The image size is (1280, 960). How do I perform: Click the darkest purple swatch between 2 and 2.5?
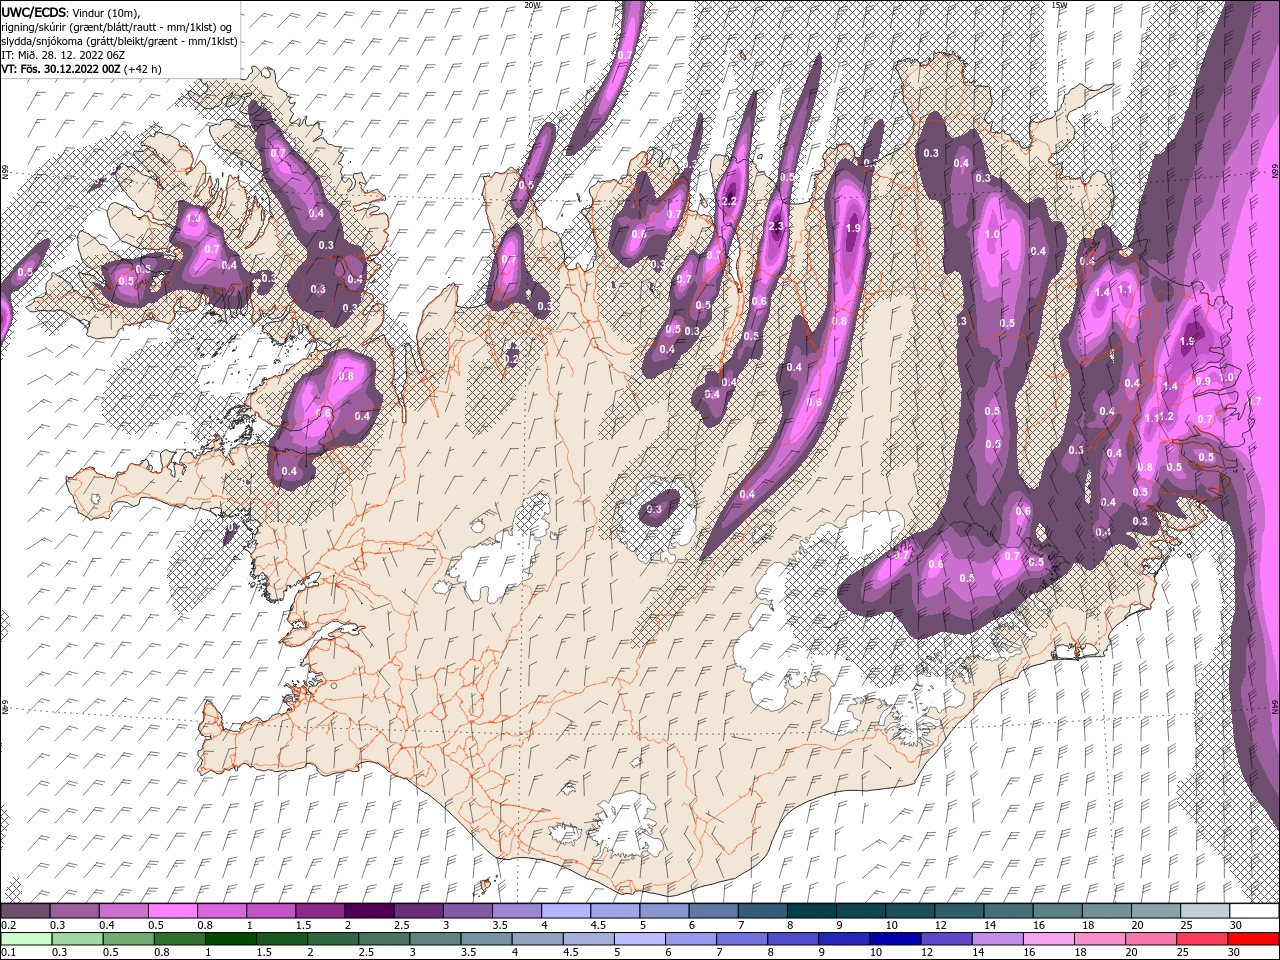368,911
